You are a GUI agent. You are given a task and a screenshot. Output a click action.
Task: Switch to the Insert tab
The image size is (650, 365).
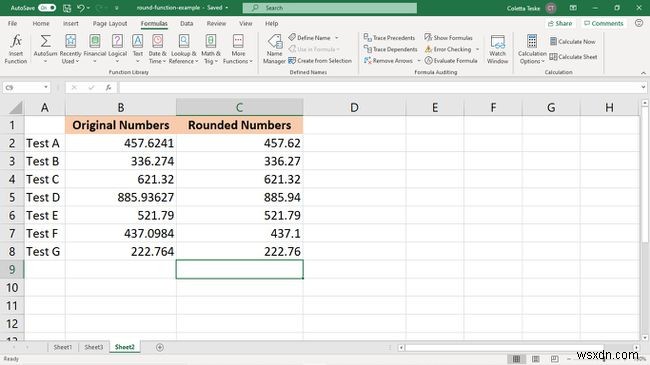point(71,24)
